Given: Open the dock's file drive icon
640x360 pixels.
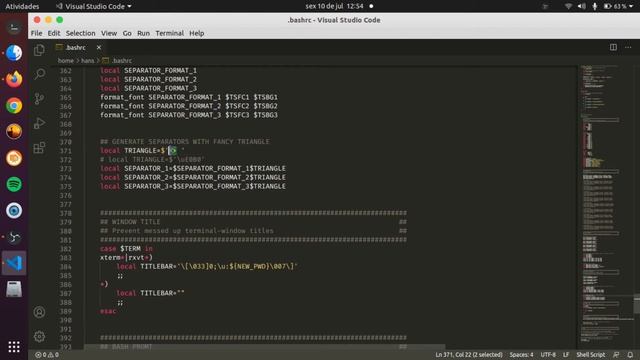Looking at the screenshot, I should (x=14, y=289).
